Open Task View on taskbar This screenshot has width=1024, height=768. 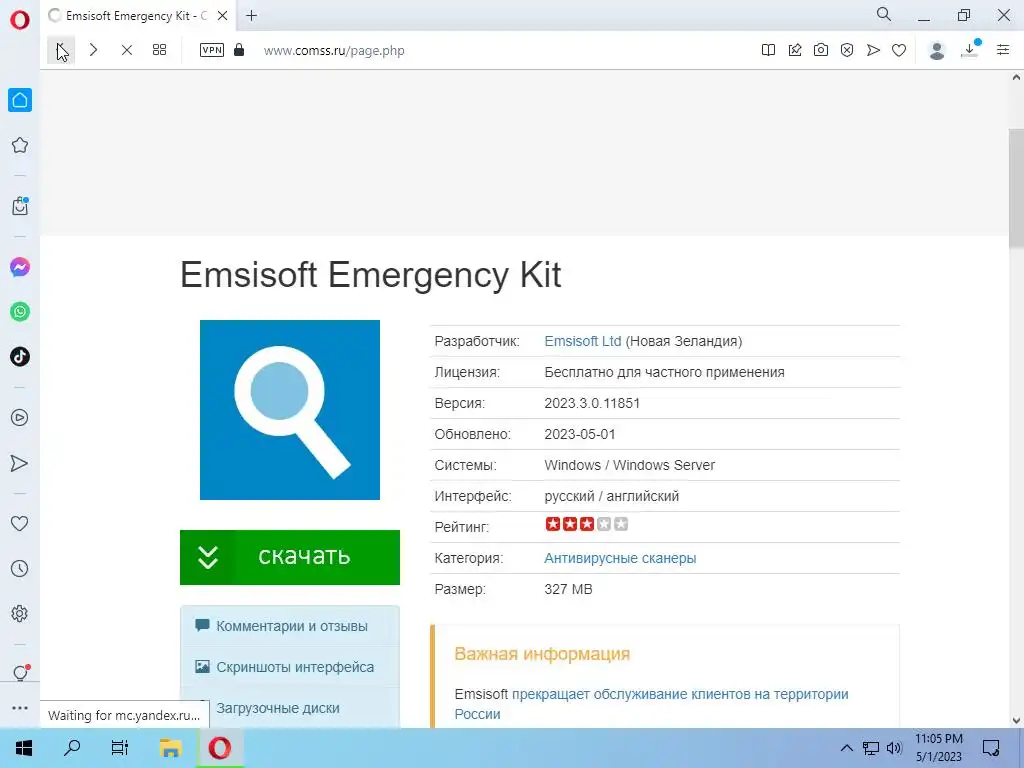click(x=120, y=748)
